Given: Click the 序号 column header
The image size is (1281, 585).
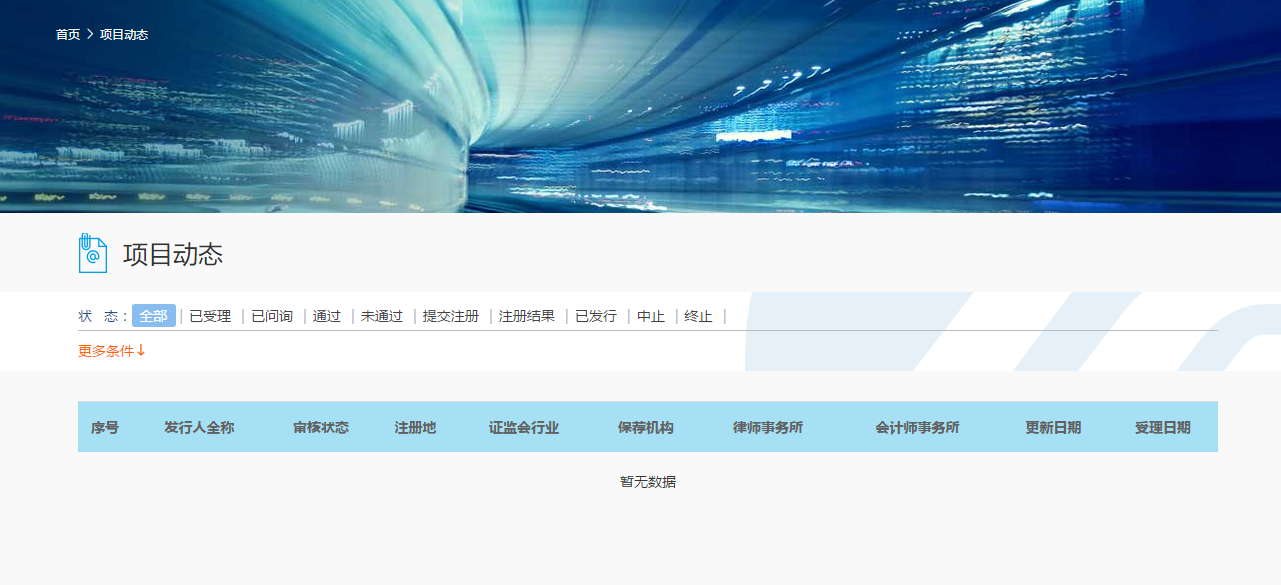Looking at the screenshot, I should point(105,427).
